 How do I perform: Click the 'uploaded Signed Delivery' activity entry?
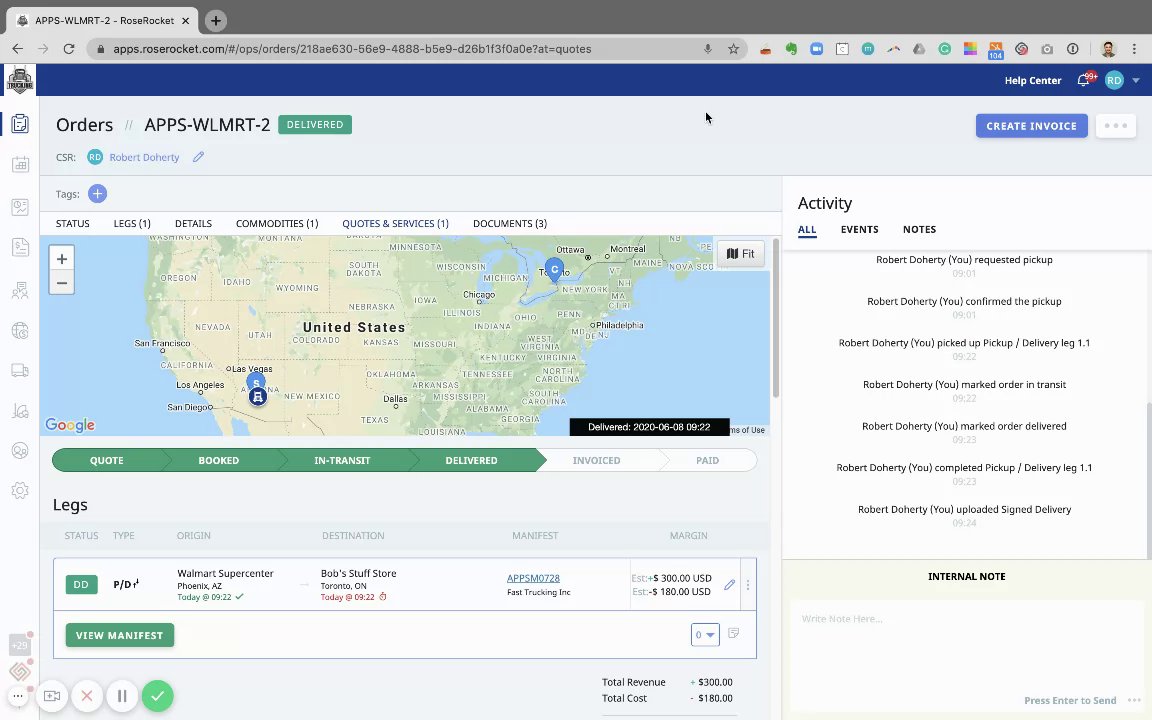pyautogui.click(x=964, y=509)
